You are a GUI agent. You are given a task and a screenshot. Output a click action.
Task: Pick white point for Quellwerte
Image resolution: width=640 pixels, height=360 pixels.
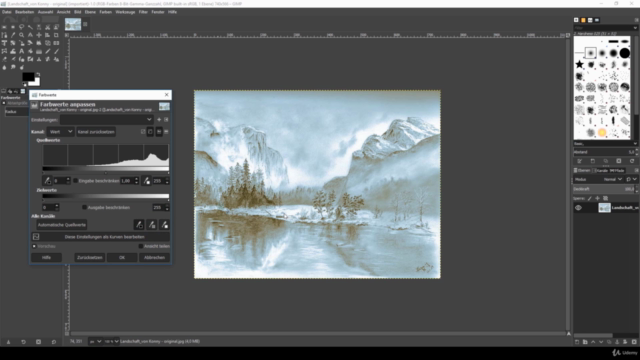point(147,180)
